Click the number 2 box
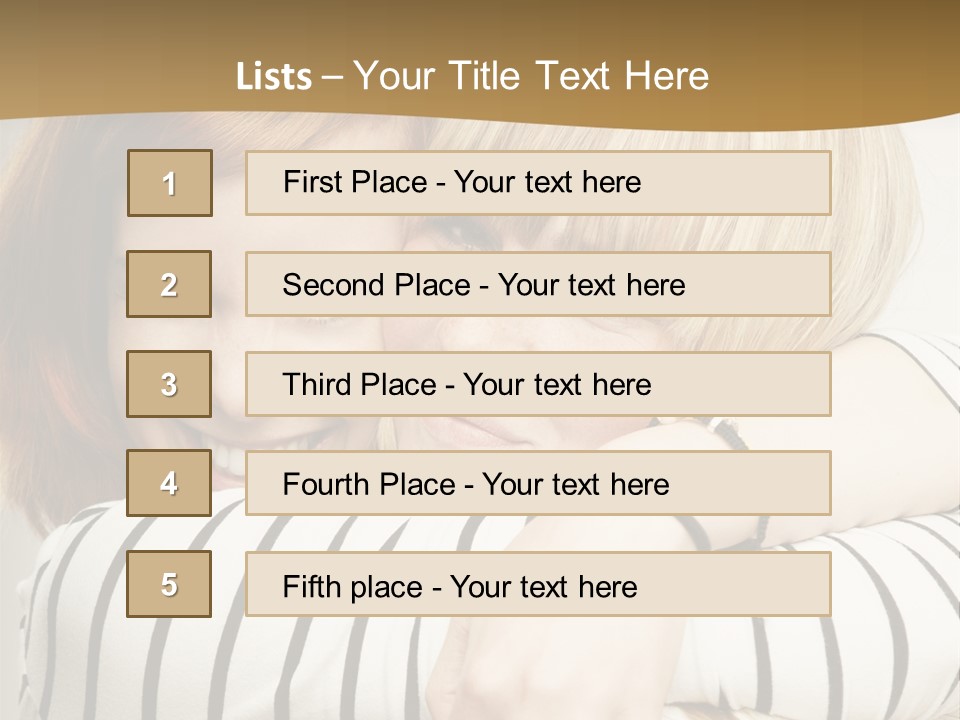 [169, 284]
